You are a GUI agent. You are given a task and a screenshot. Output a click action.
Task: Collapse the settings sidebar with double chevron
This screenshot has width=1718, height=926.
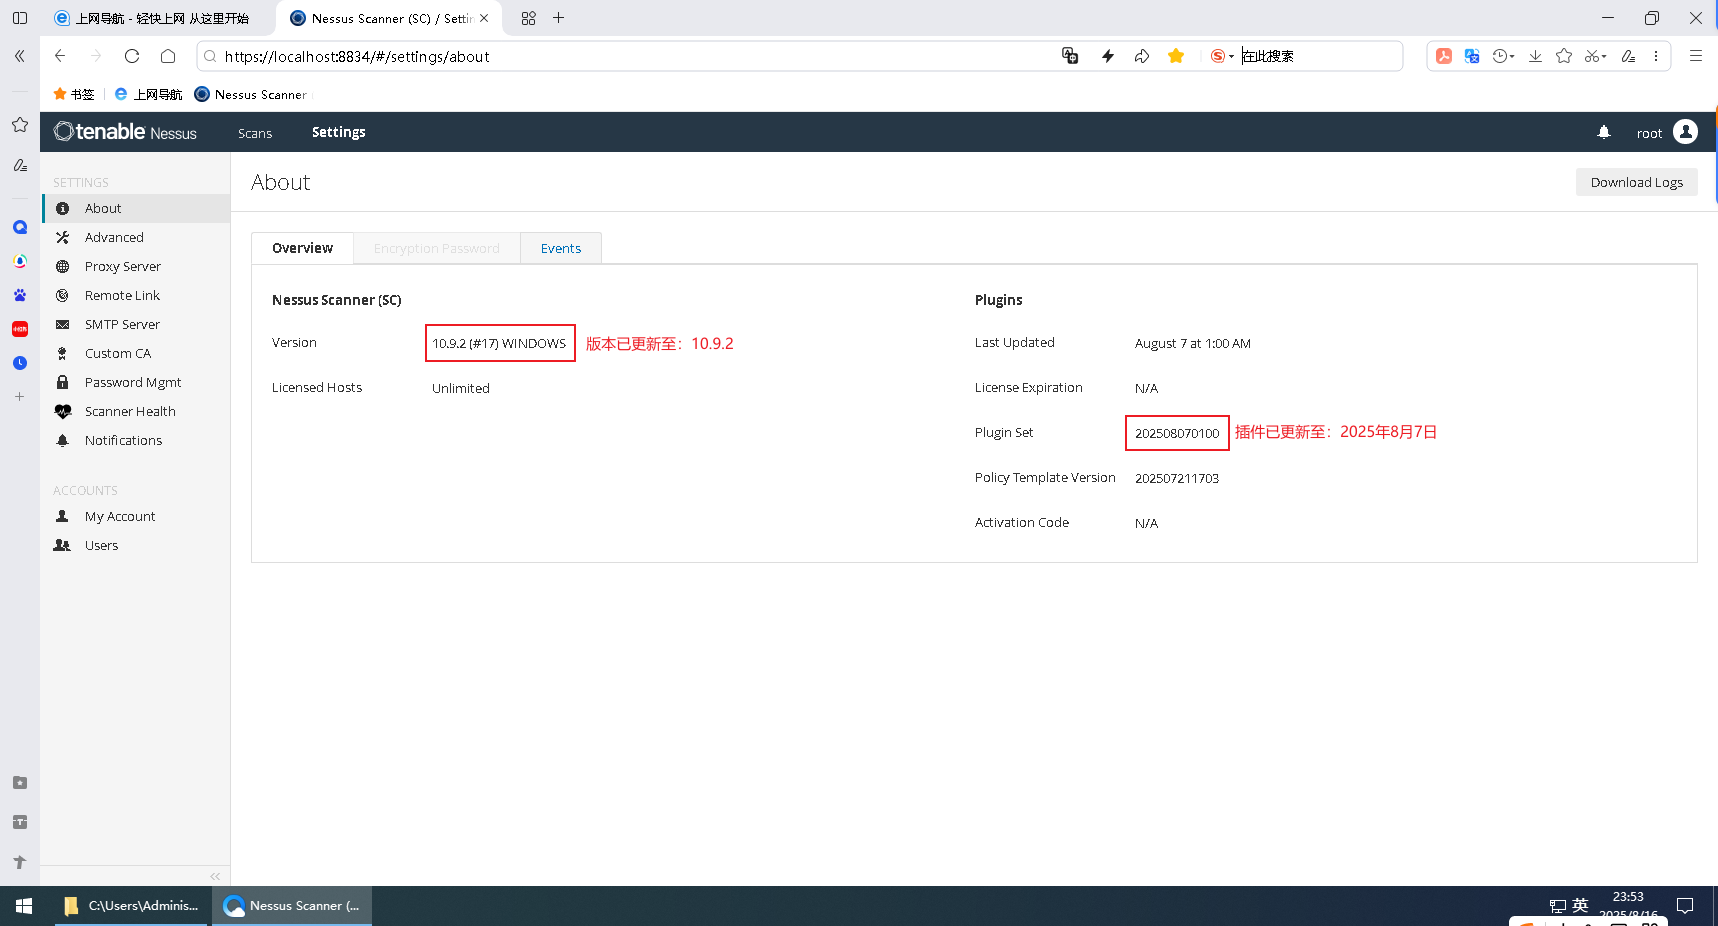(215, 876)
